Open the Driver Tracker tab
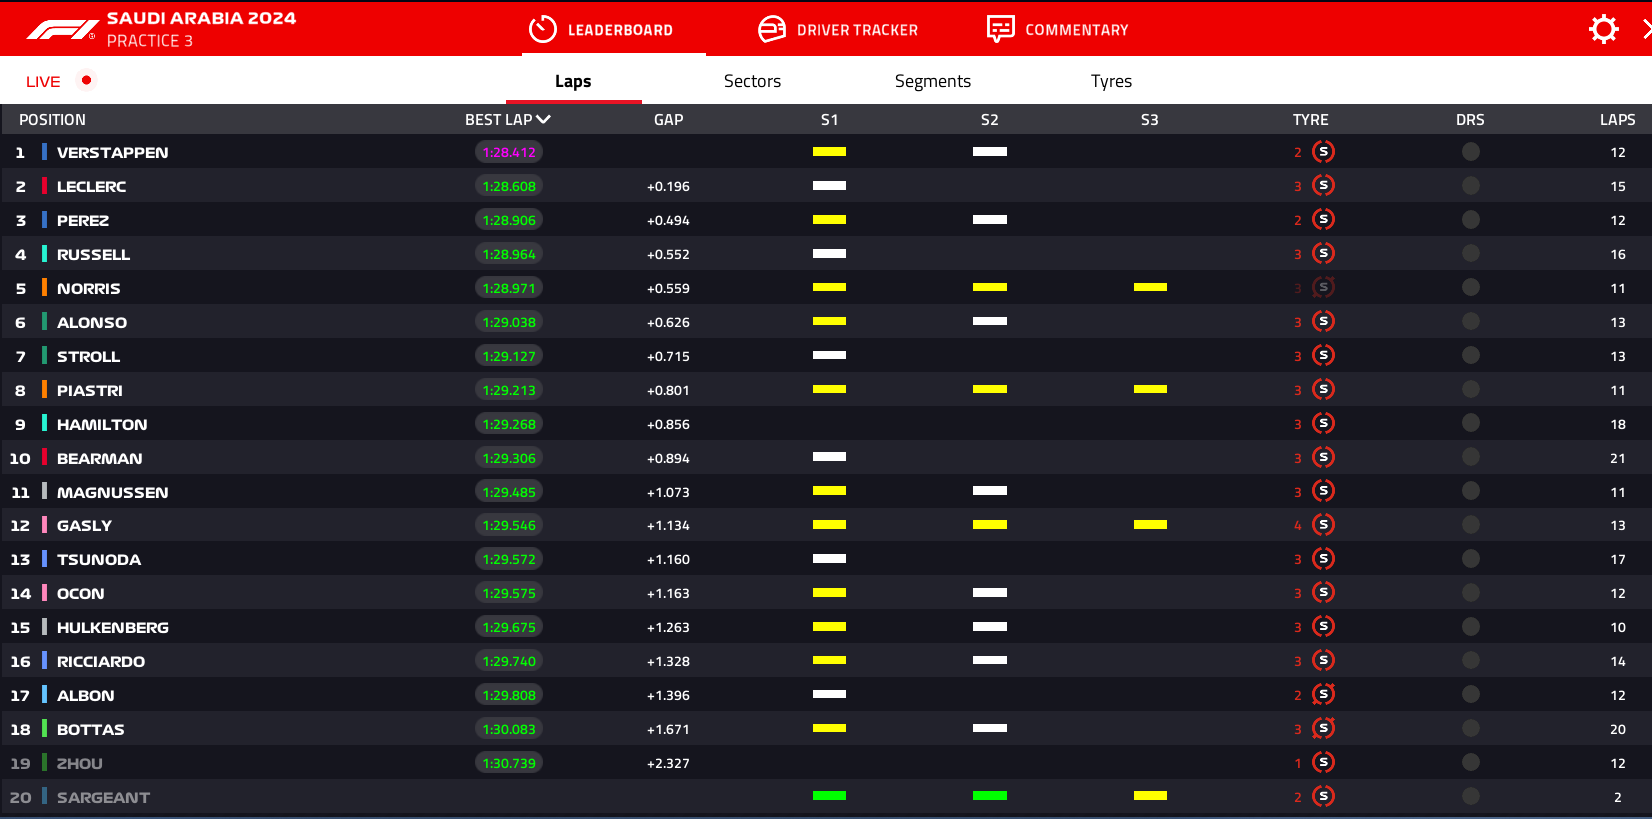 (x=838, y=29)
